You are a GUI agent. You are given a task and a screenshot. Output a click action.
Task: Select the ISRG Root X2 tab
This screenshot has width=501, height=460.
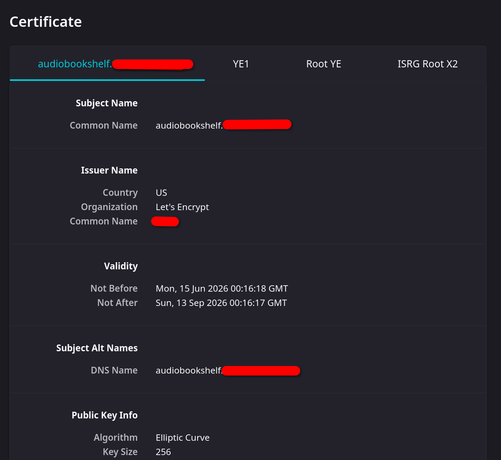[x=427, y=64]
